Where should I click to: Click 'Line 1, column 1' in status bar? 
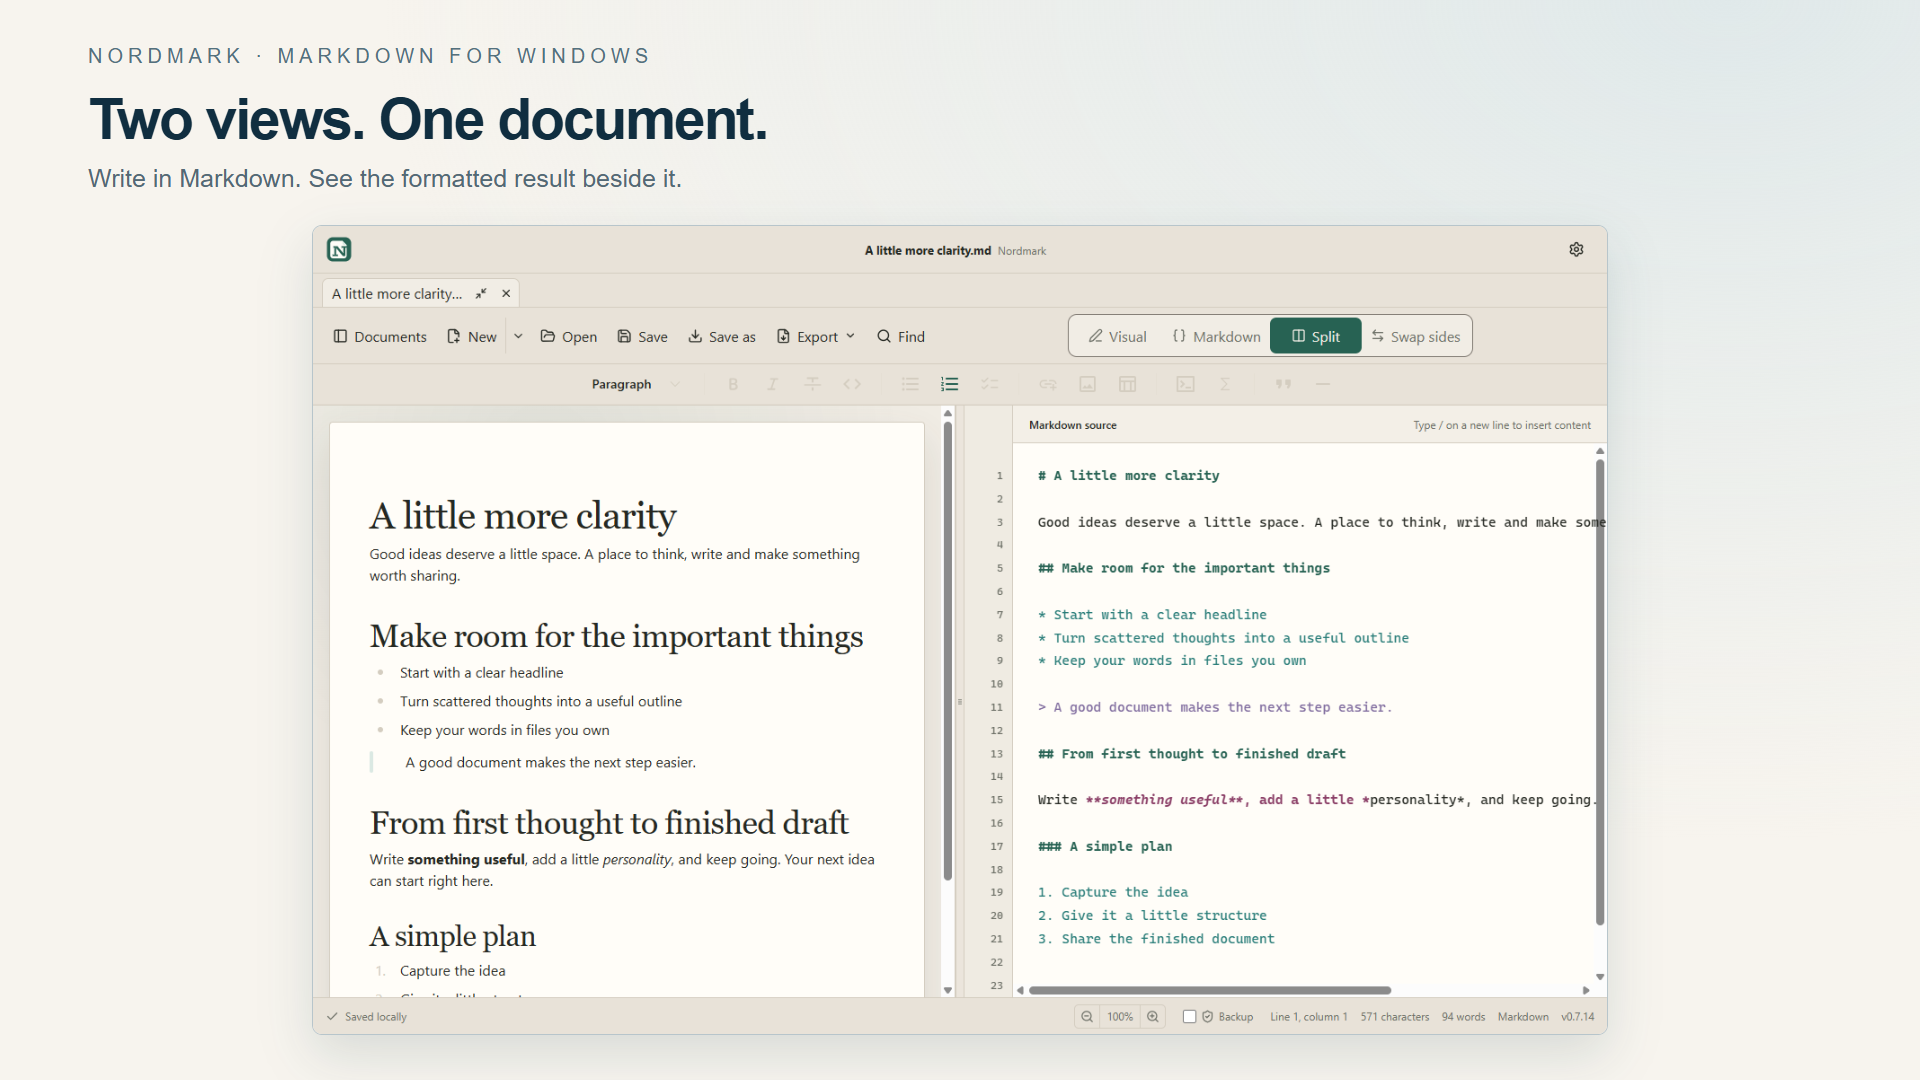tap(1308, 1017)
